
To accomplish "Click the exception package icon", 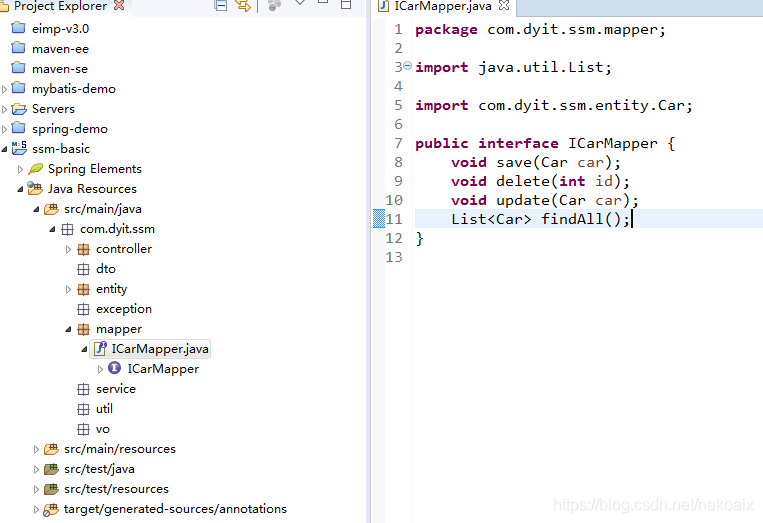I will click(84, 309).
